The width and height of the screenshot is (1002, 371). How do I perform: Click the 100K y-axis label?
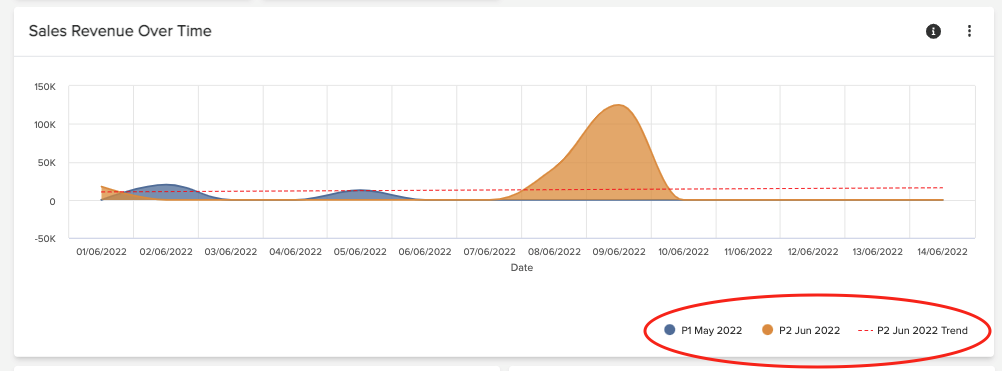(x=46, y=125)
